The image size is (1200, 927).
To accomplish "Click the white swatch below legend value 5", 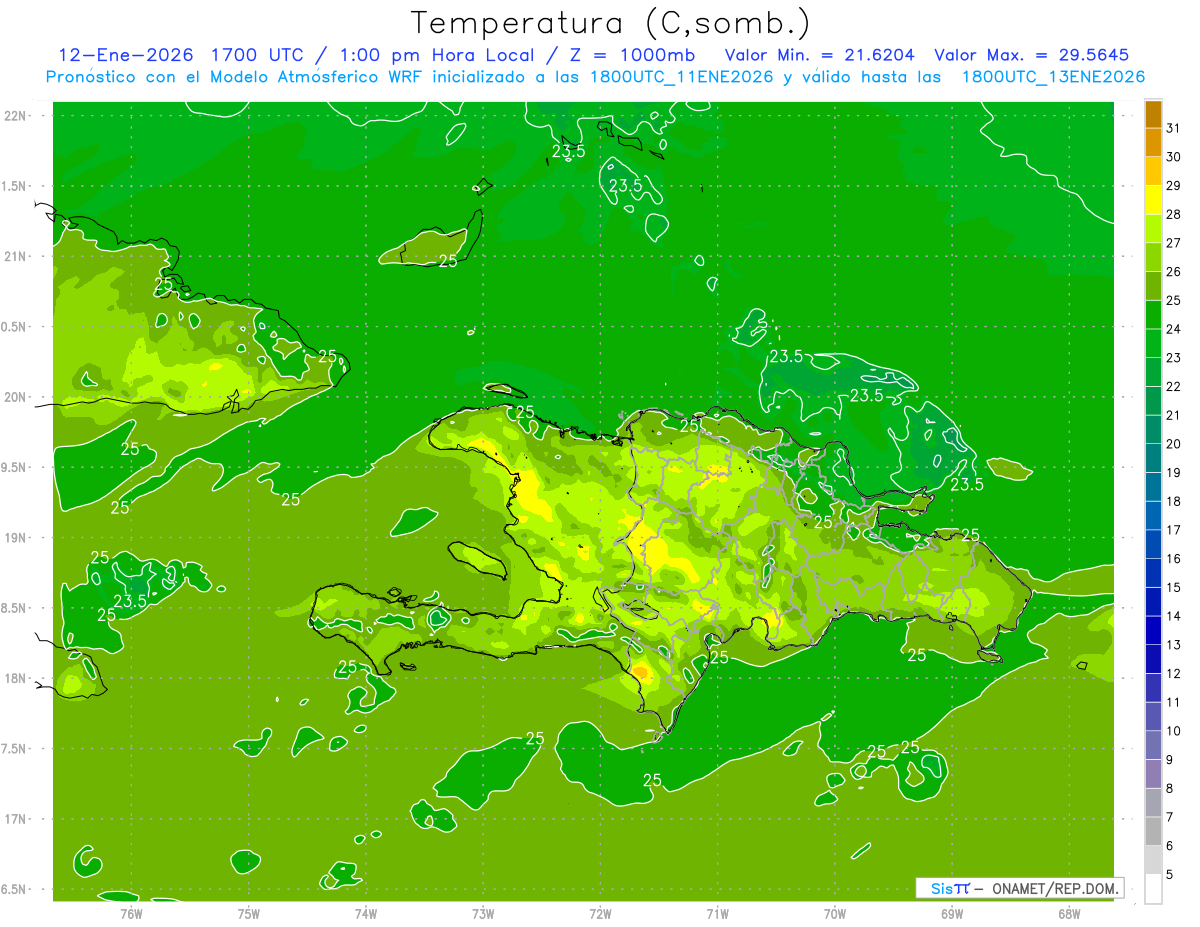I will [1153, 889].
